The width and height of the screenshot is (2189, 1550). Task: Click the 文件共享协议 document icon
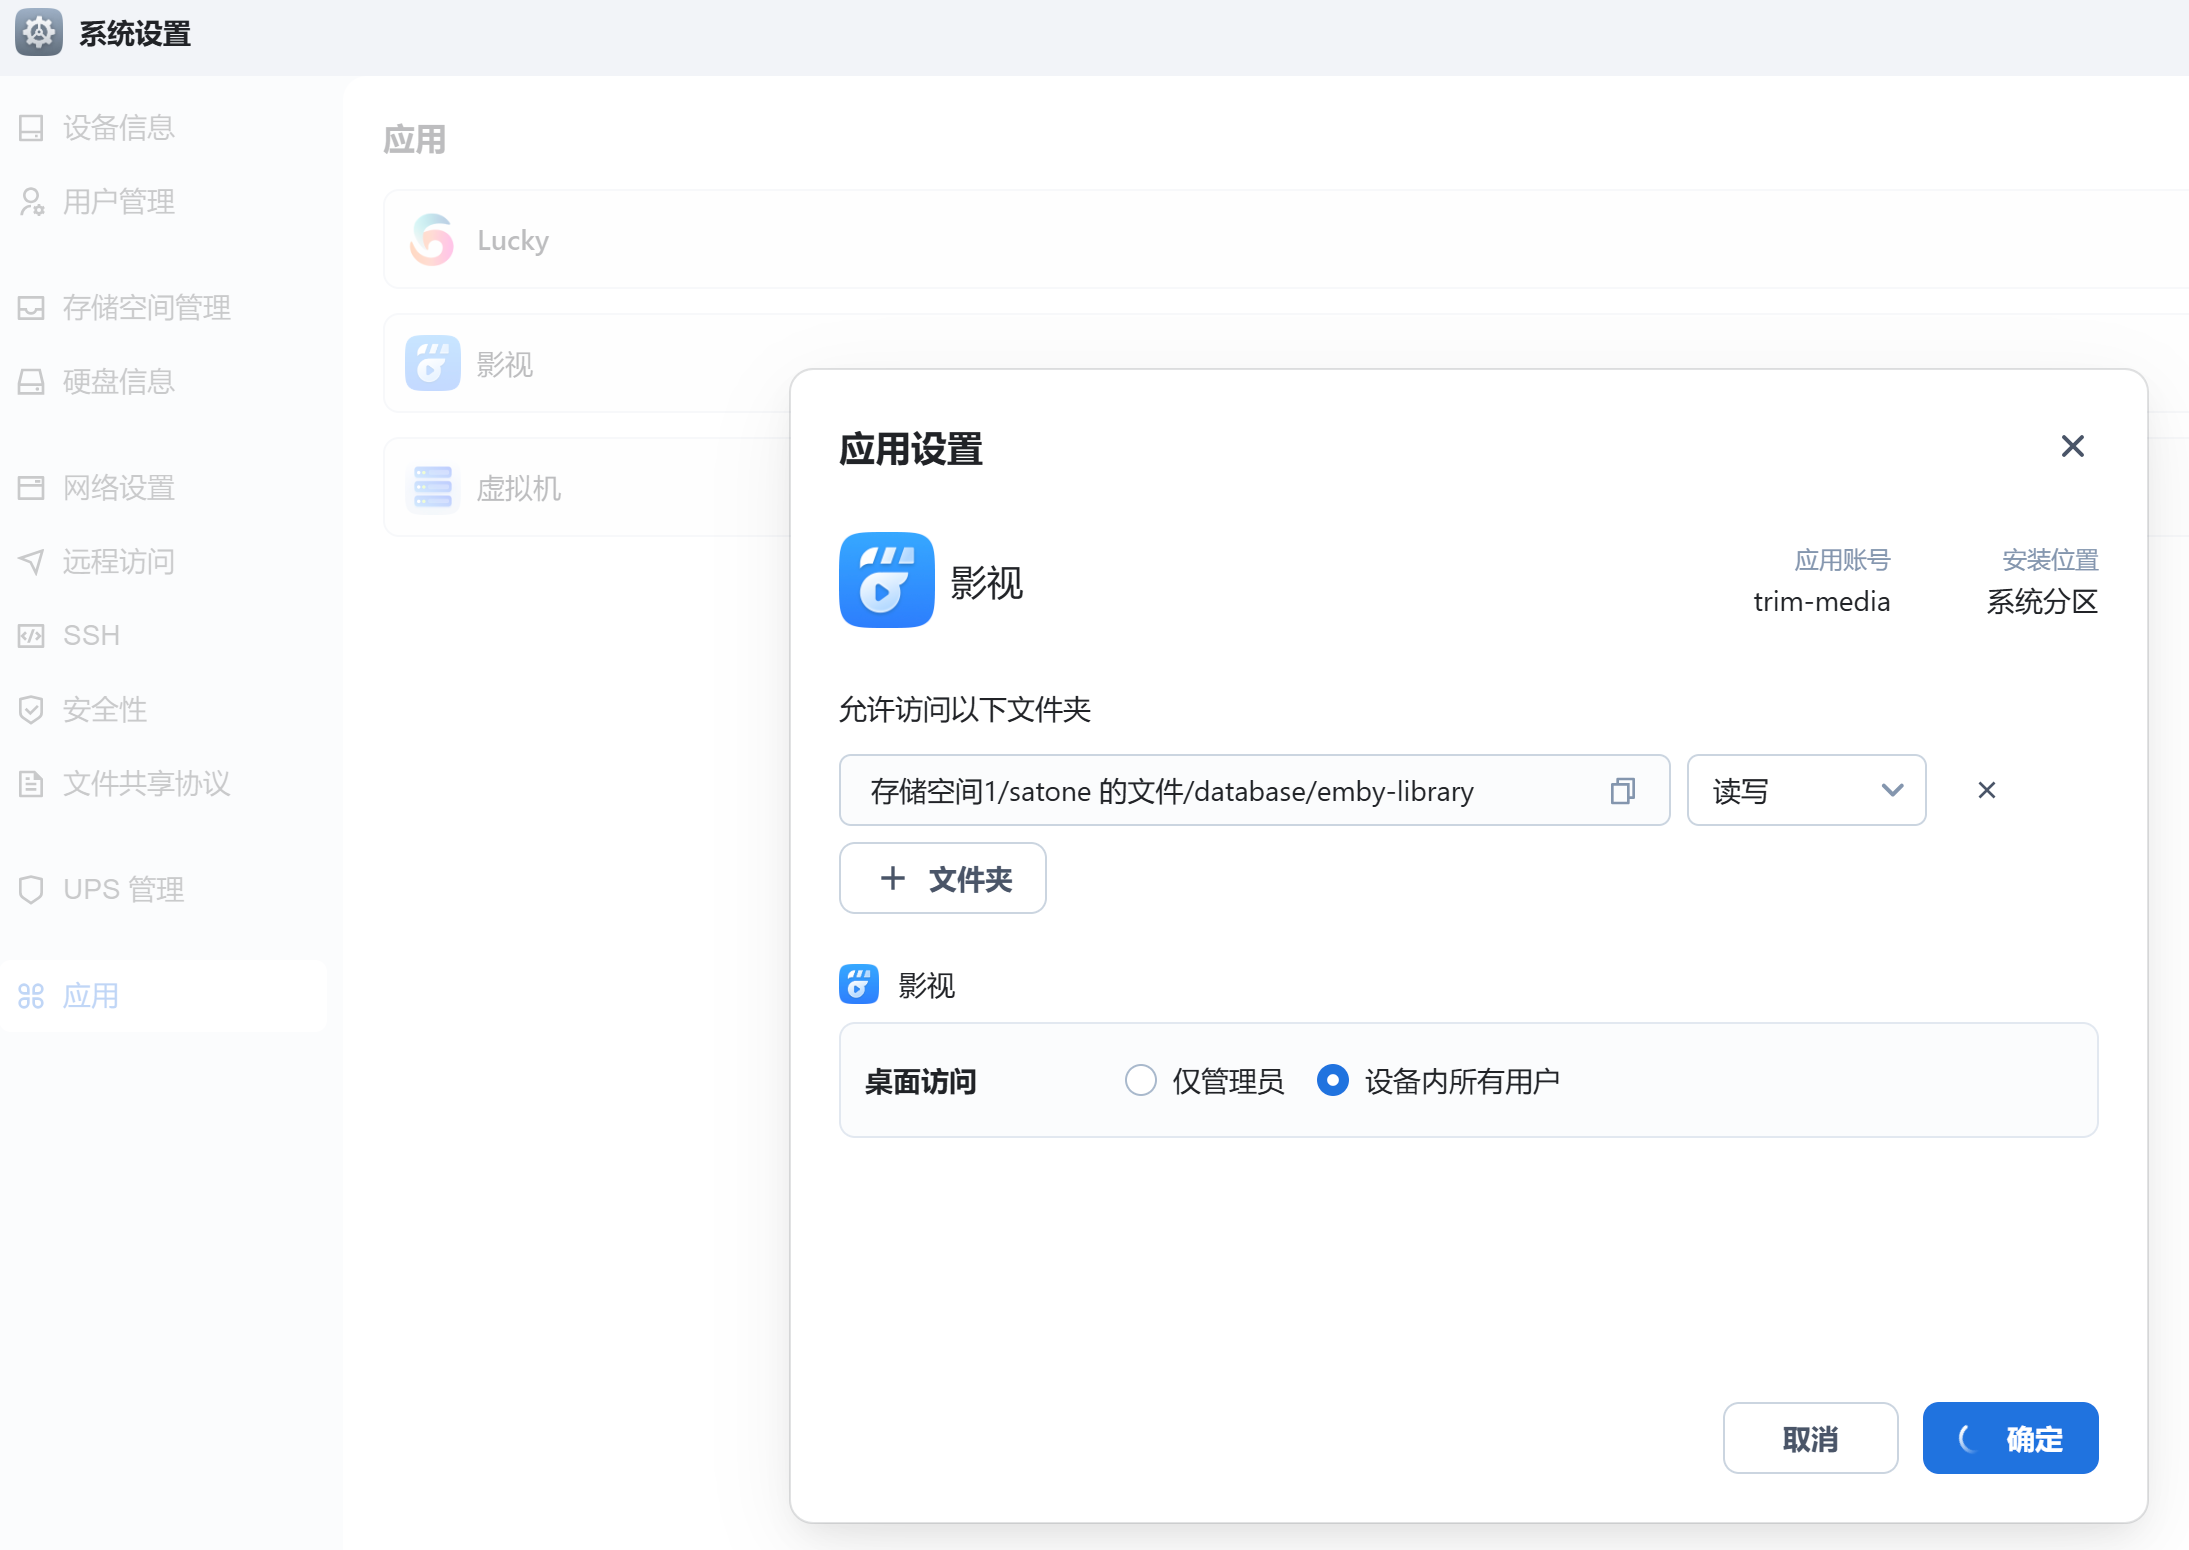[x=31, y=784]
